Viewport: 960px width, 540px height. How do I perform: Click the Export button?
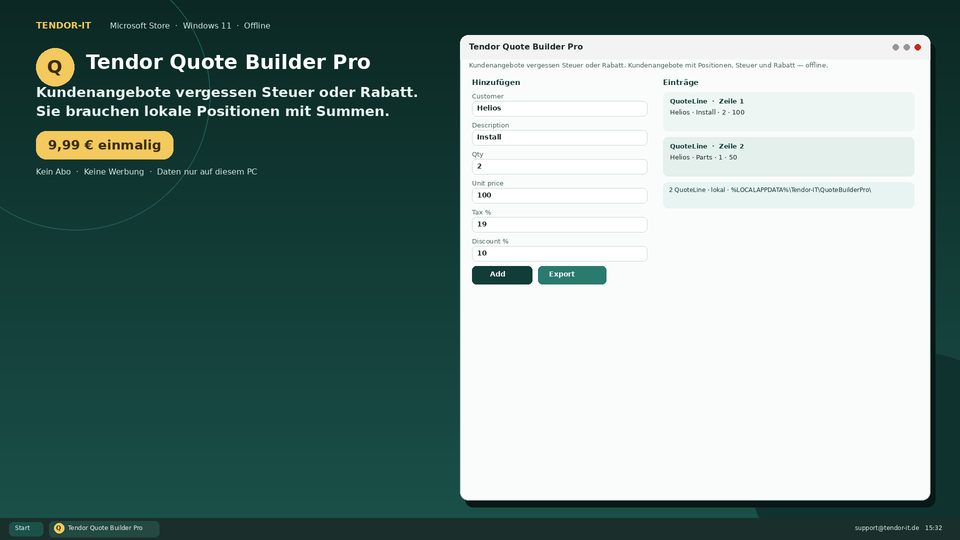tap(572, 275)
